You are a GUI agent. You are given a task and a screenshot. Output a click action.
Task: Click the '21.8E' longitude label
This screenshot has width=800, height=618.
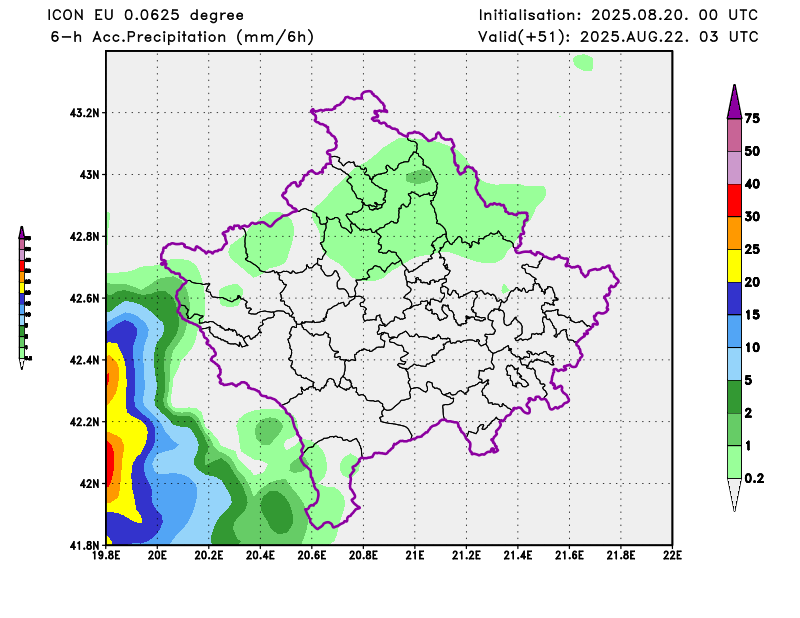point(621,555)
